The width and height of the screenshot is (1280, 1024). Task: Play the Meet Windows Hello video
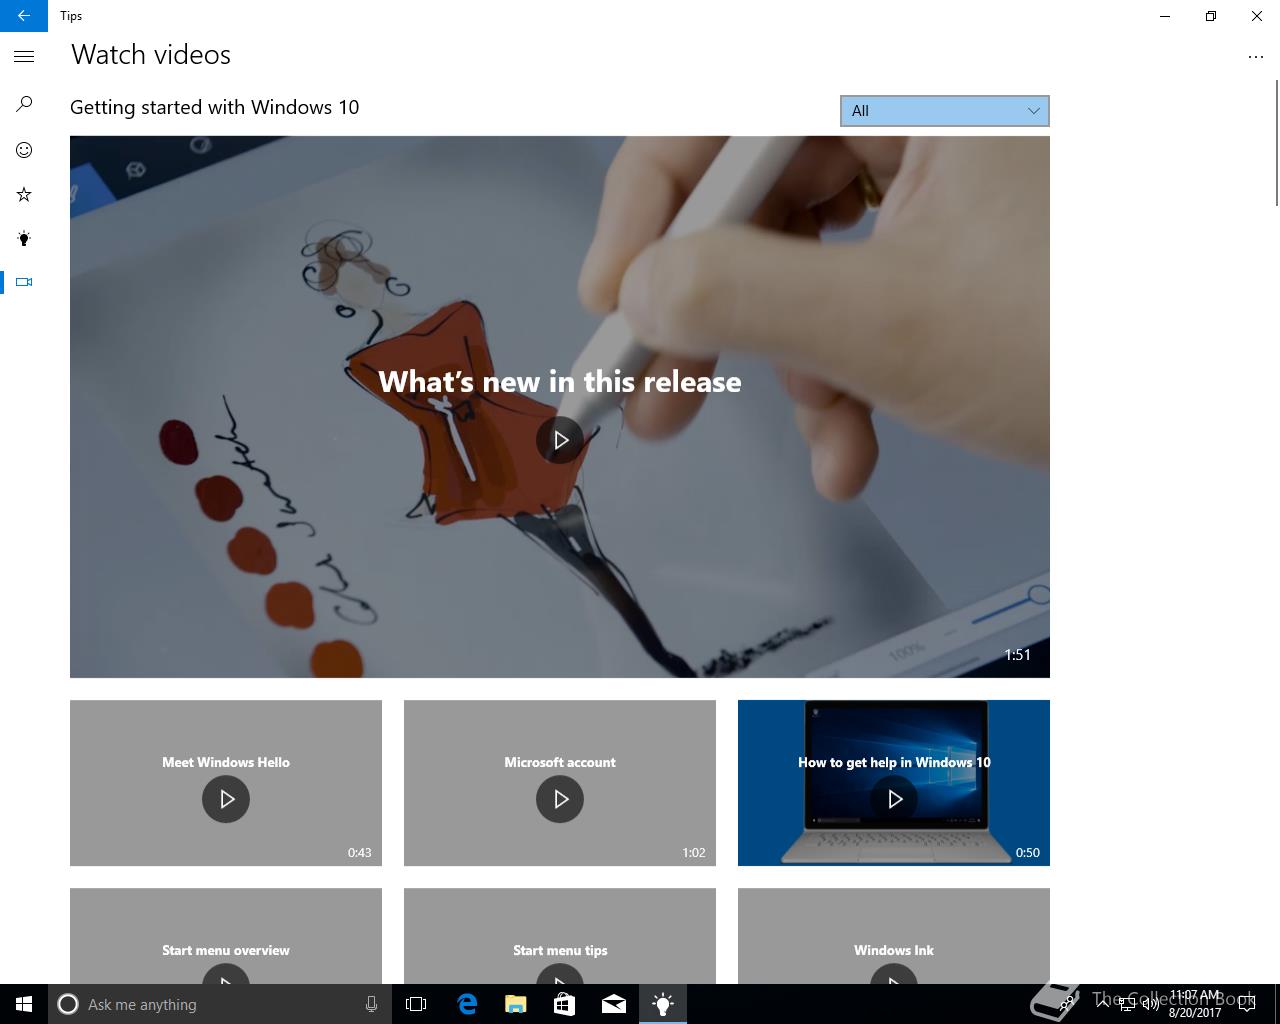[226, 799]
